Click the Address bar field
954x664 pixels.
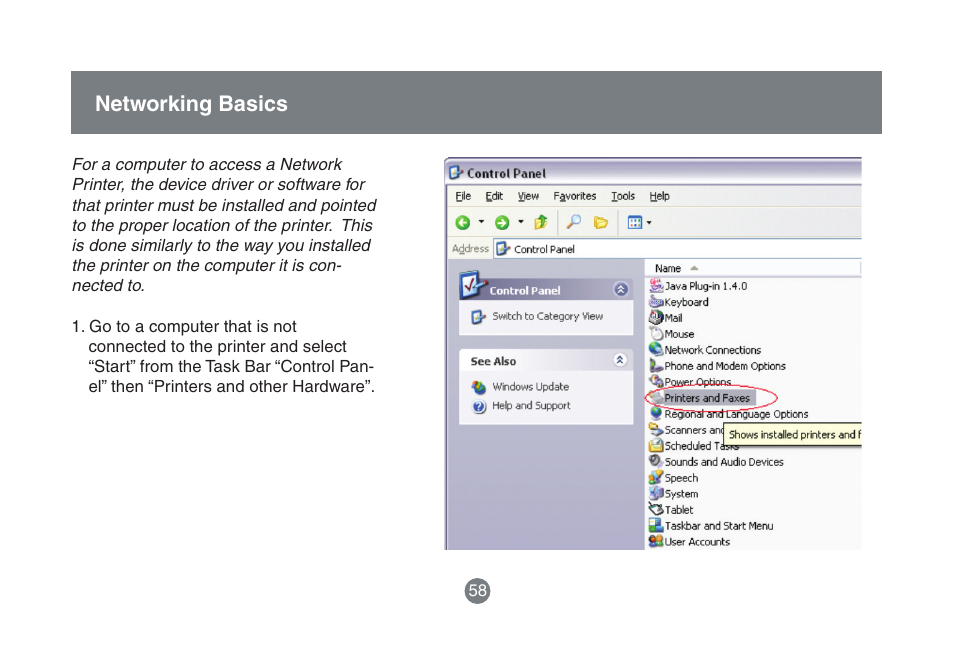coord(678,249)
